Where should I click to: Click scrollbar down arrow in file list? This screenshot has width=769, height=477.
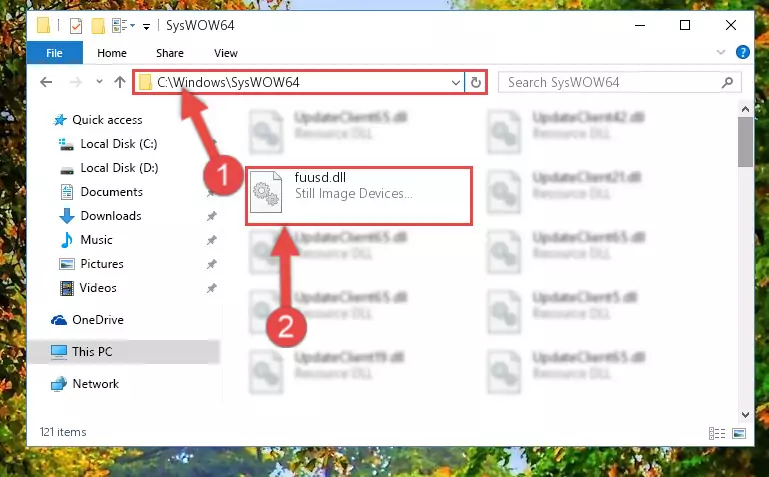[745, 415]
